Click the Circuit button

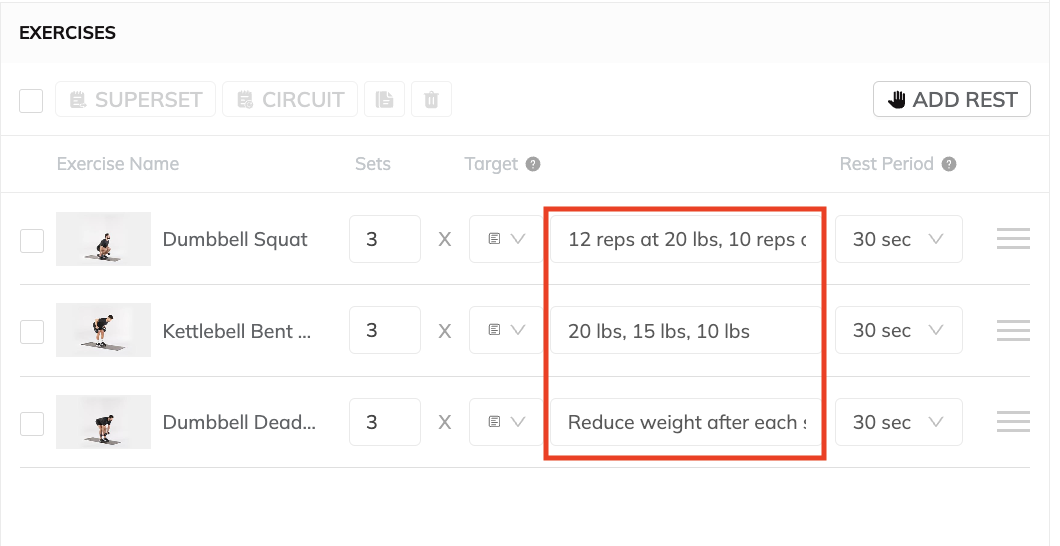(x=290, y=99)
